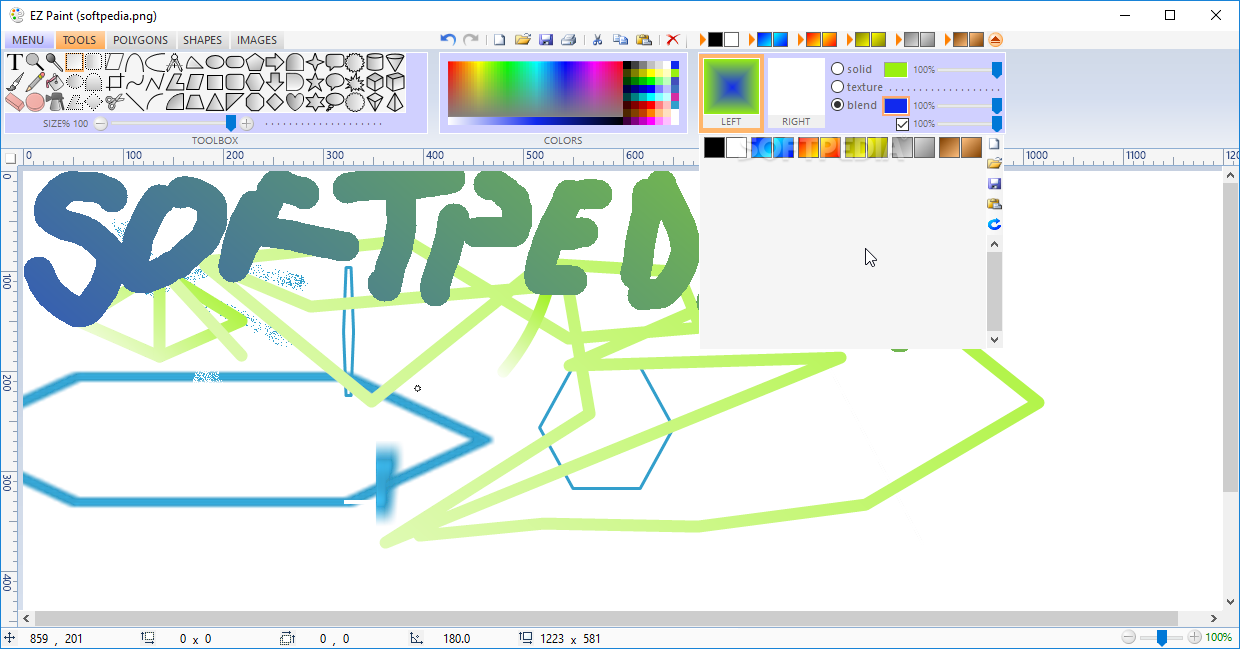Select the RIGHT color preview box
This screenshot has height=649, width=1240.
coord(796,93)
